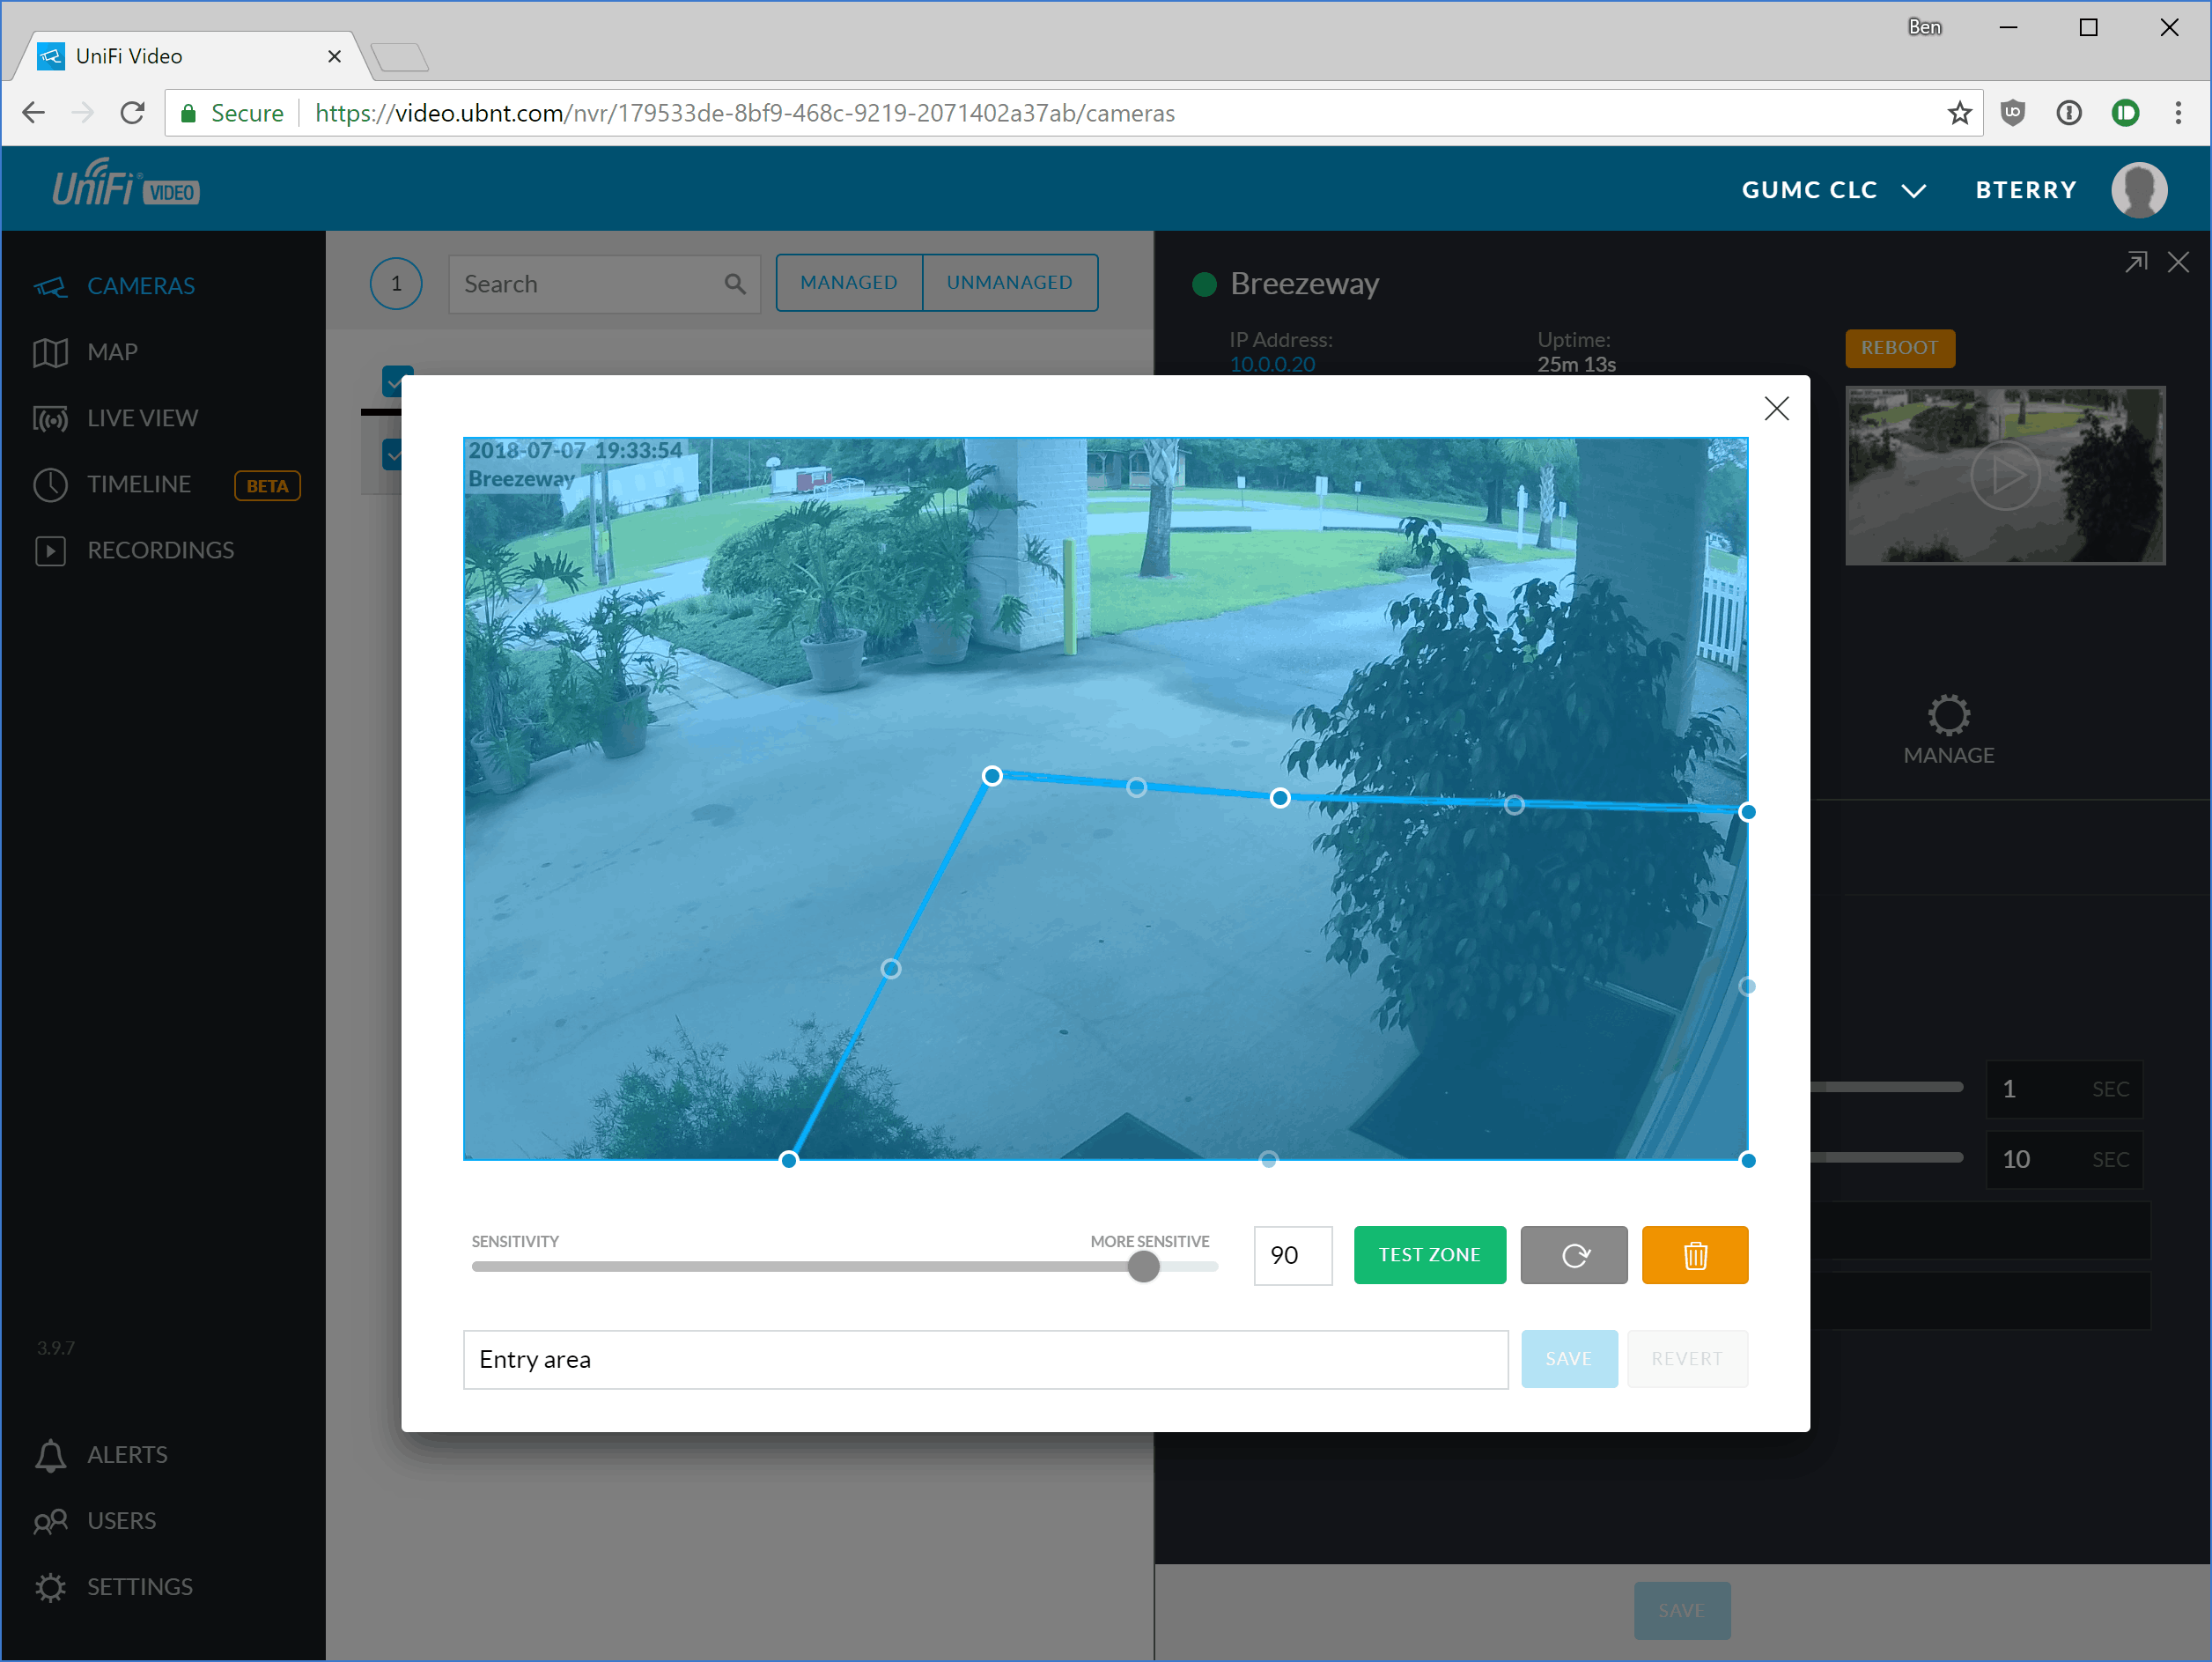2212x1662 pixels.
Task: Click the user avatar picture
Action: click(2139, 189)
